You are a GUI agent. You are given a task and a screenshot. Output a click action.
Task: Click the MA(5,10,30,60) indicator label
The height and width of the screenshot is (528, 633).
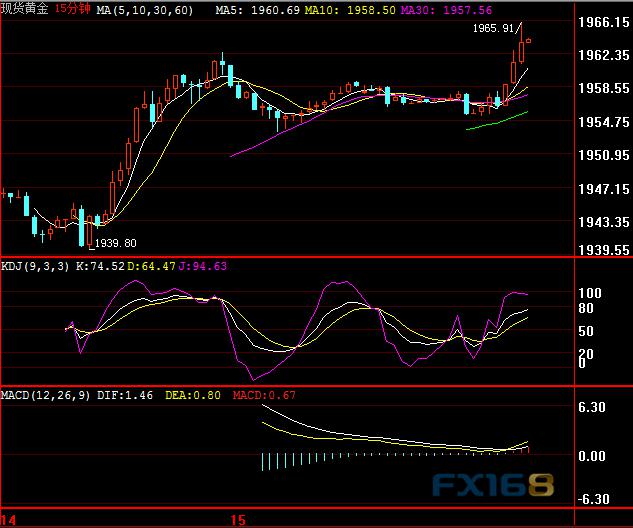tap(145, 10)
